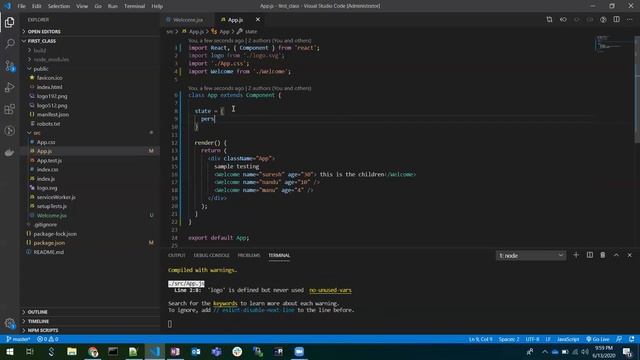
Task: Click the Split Editor icon
Action: [616, 20]
